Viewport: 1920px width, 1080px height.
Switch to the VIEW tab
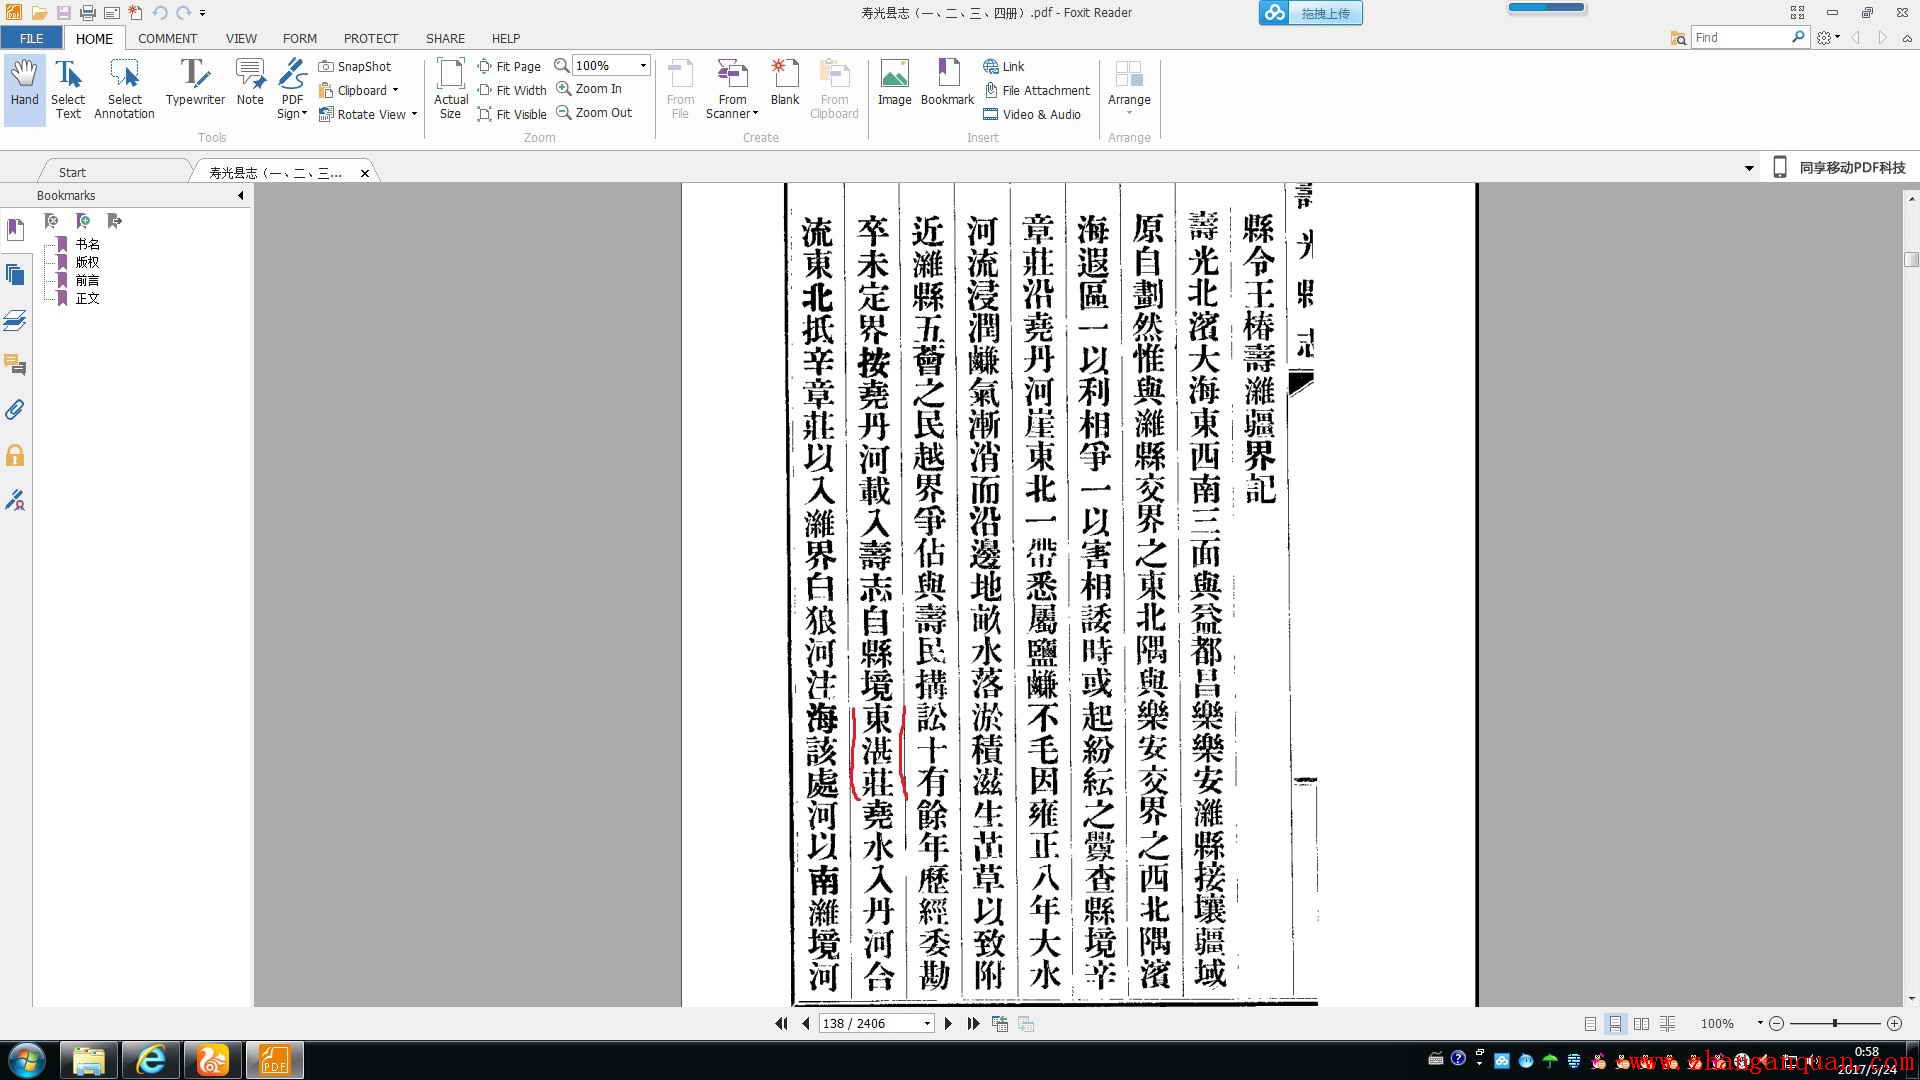[241, 38]
